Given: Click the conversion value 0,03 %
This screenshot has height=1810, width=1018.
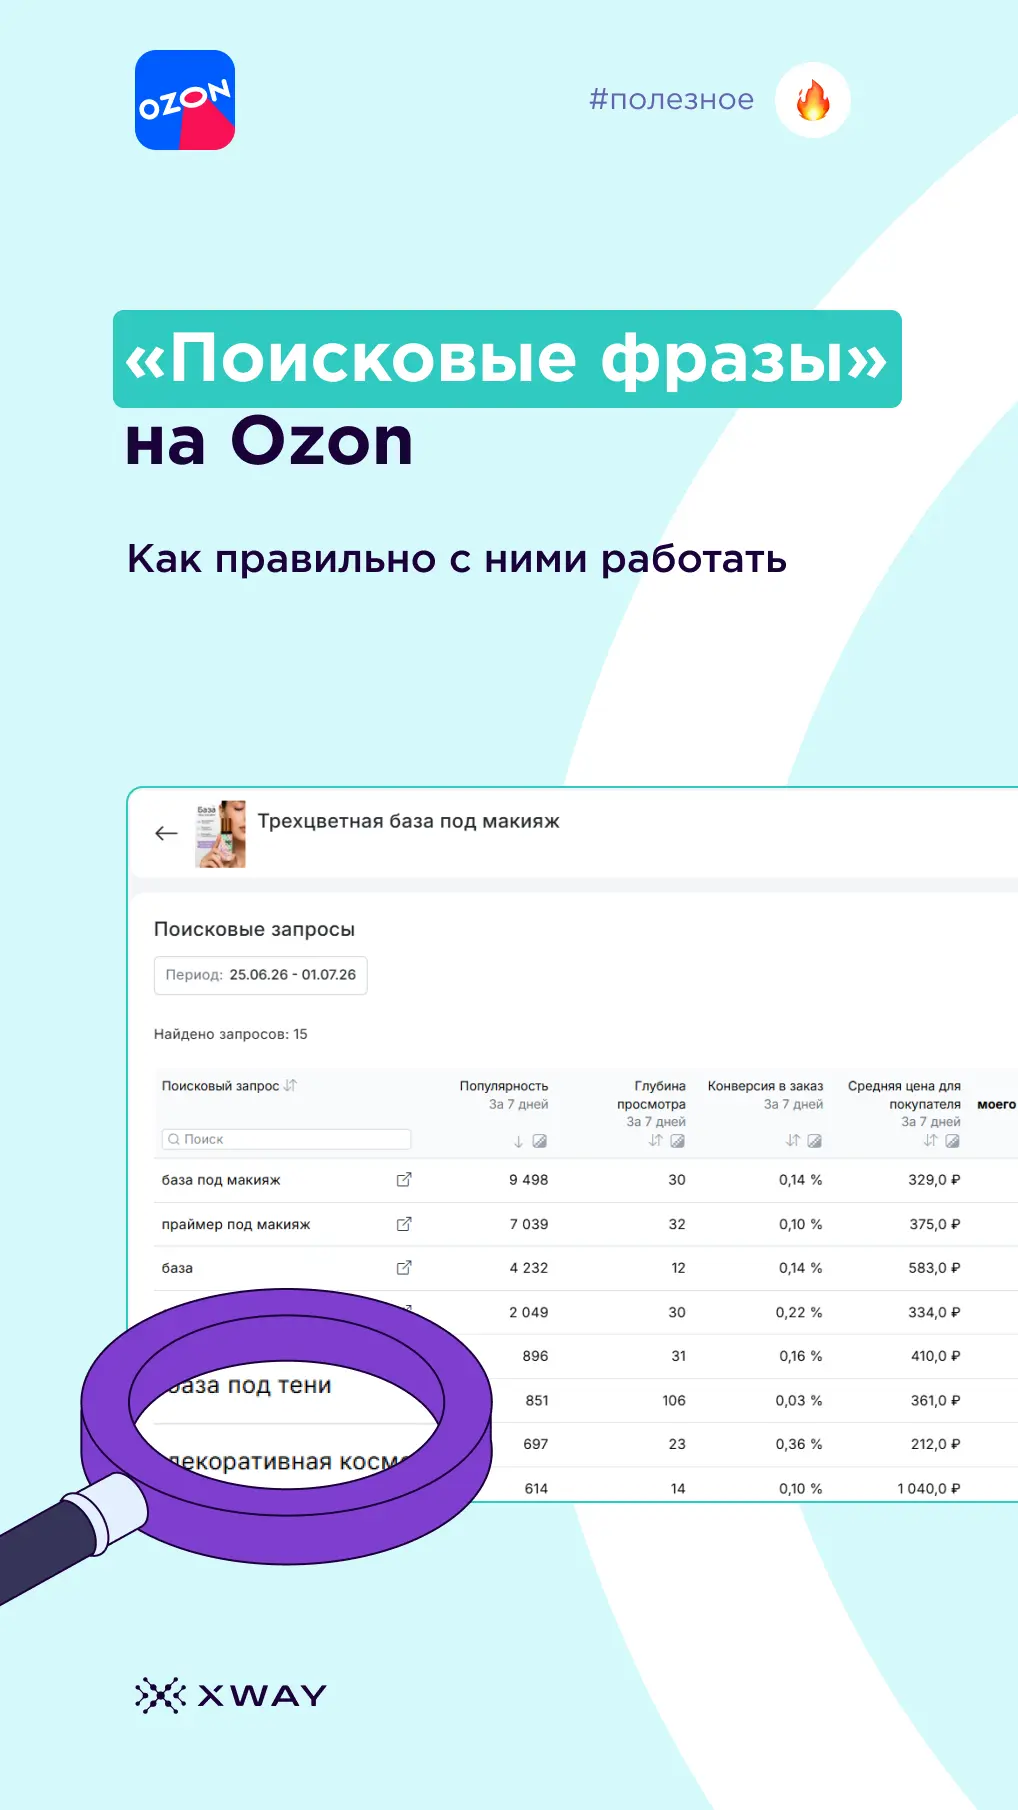Looking at the screenshot, I should coord(799,1400).
